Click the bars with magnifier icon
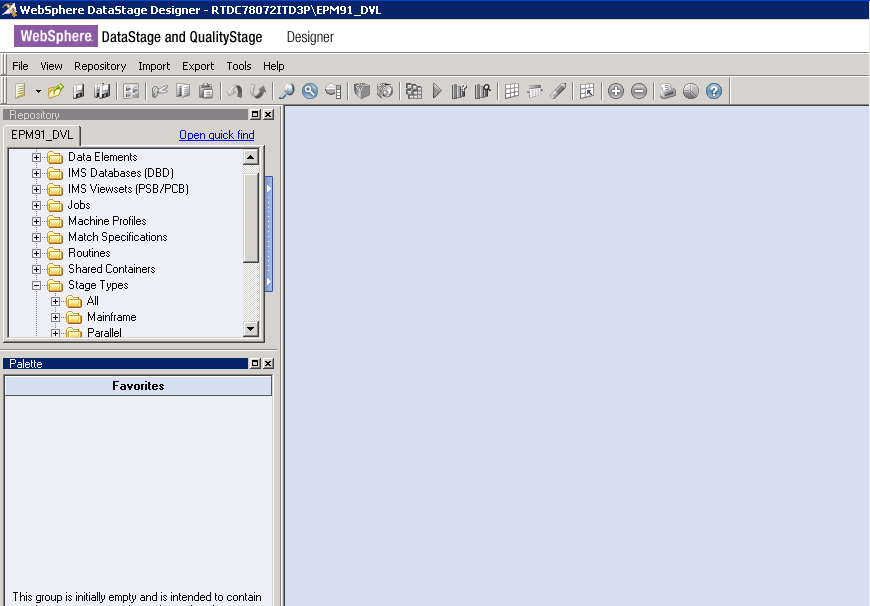The width and height of the screenshot is (870, 606). pyautogui.click(x=483, y=90)
